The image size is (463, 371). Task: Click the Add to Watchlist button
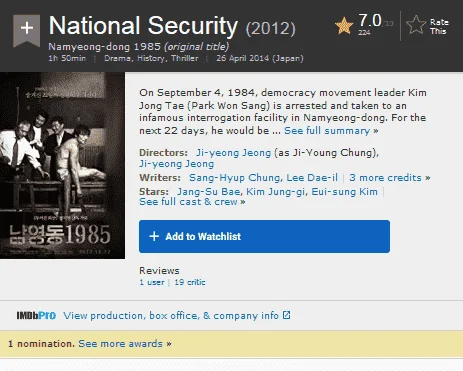[264, 236]
